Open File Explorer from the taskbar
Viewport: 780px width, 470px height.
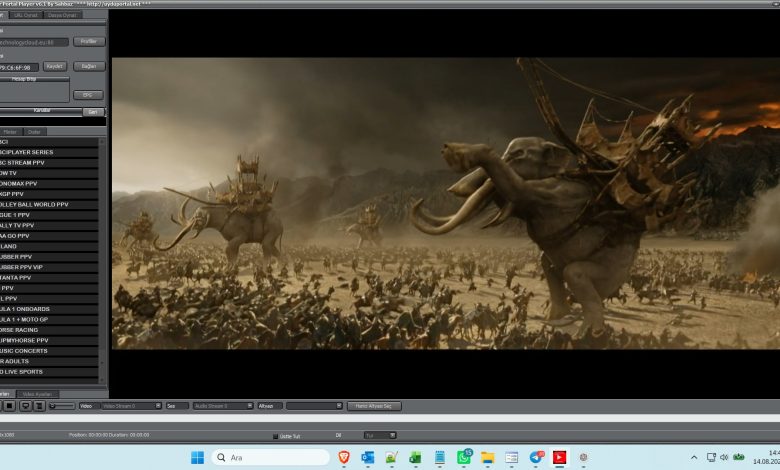click(488, 457)
